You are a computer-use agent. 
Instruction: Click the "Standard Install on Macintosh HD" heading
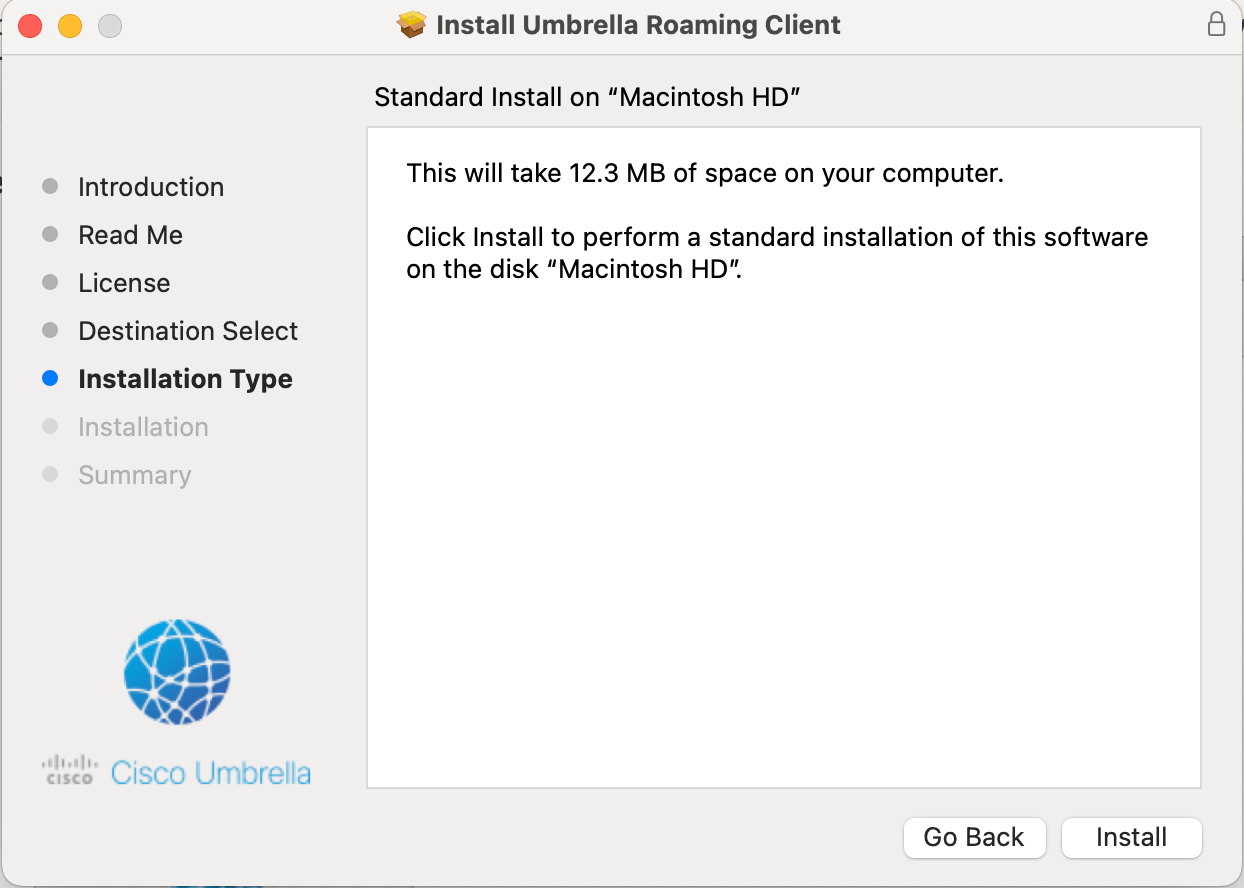tap(588, 97)
